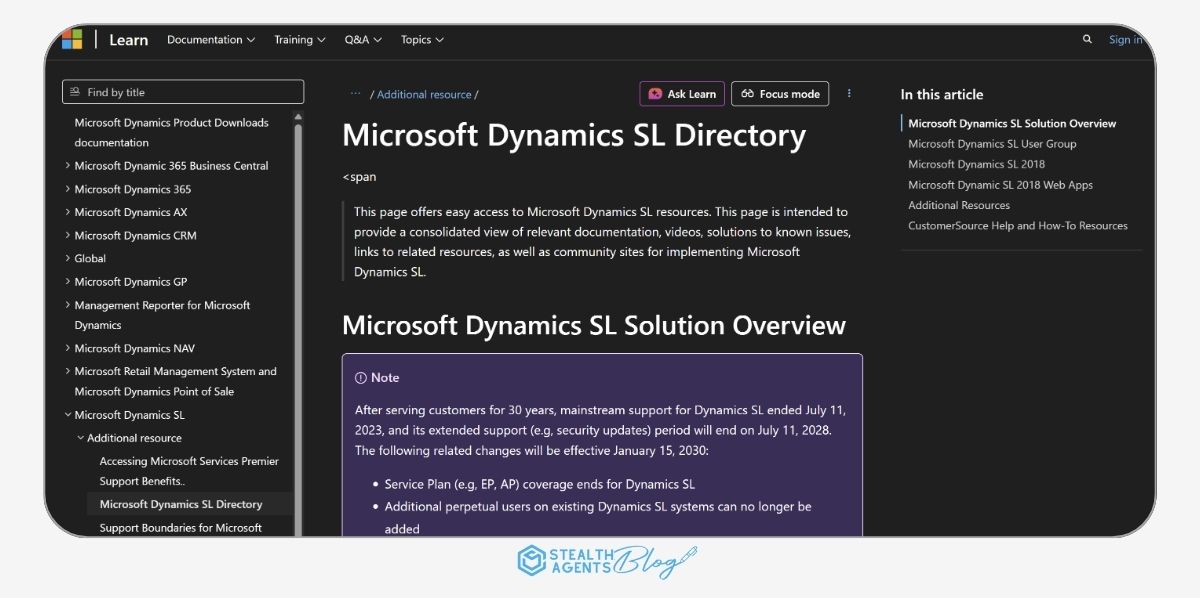Image resolution: width=1200 pixels, height=598 pixels.
Task: Open the Topics dropdown
Action: coord(421,39)
